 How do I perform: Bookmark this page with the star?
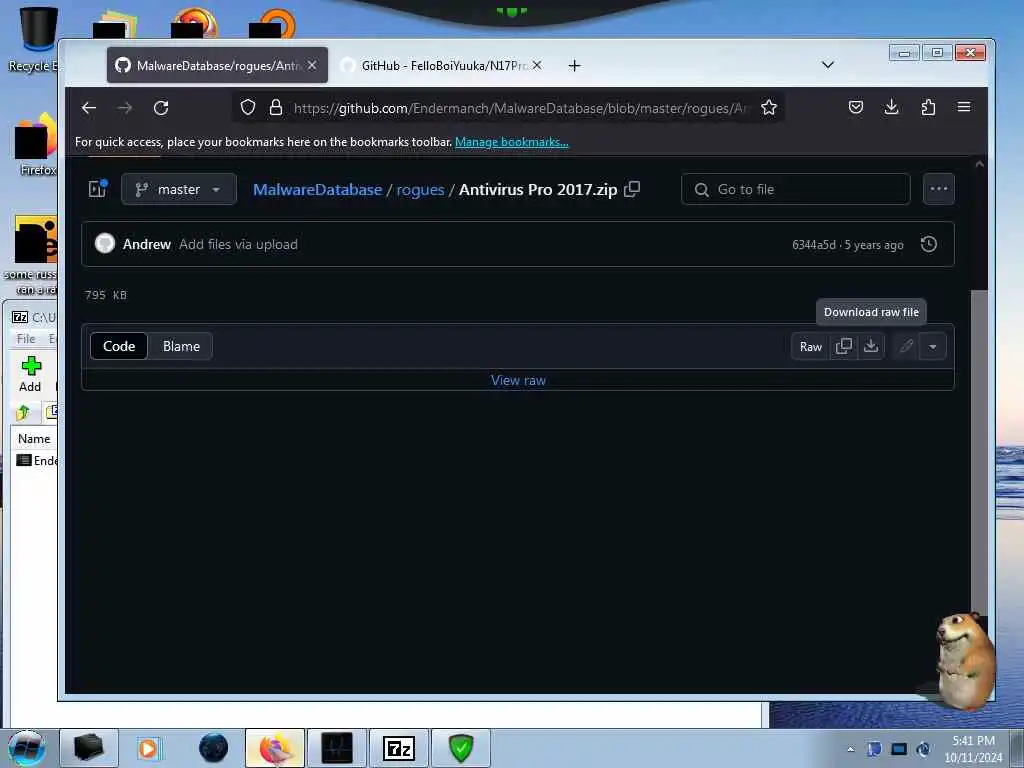point(769,108)
